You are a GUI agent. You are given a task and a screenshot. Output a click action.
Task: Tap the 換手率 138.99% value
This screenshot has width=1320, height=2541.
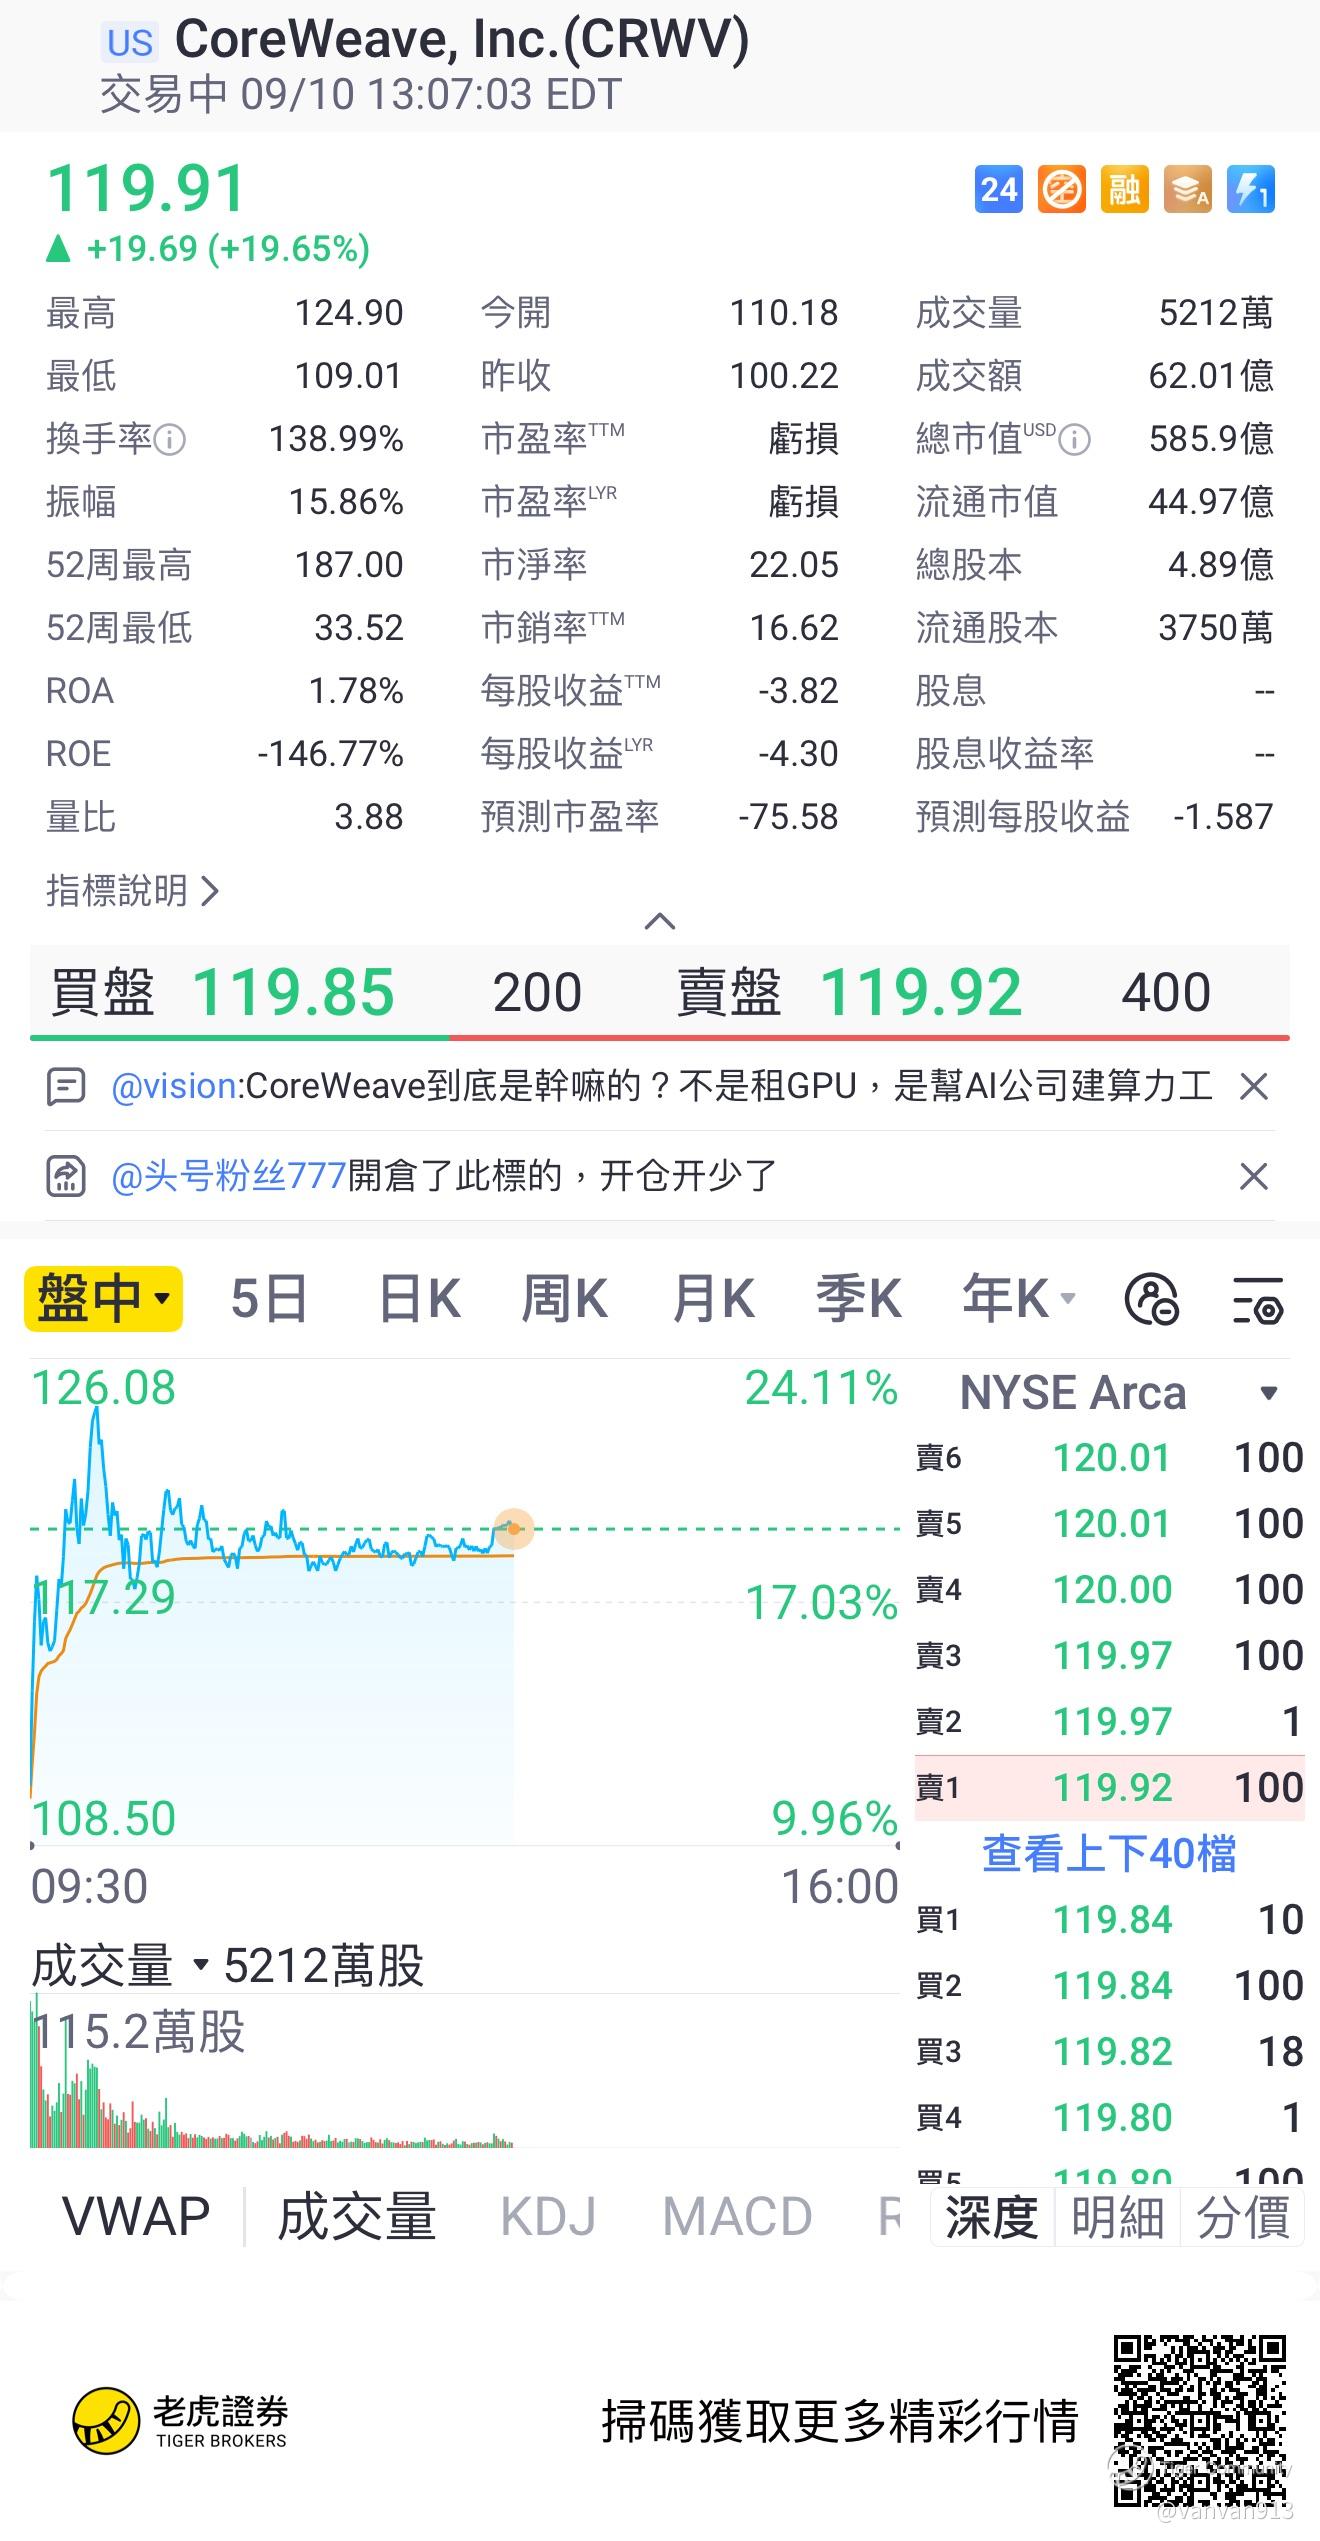click(x=336, y=439)
